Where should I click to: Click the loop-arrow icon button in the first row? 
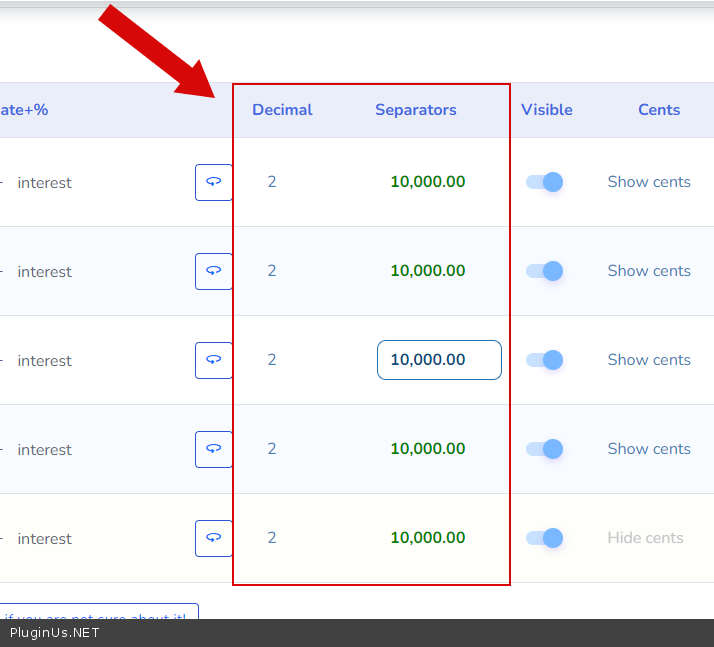(x=213, y=182)
